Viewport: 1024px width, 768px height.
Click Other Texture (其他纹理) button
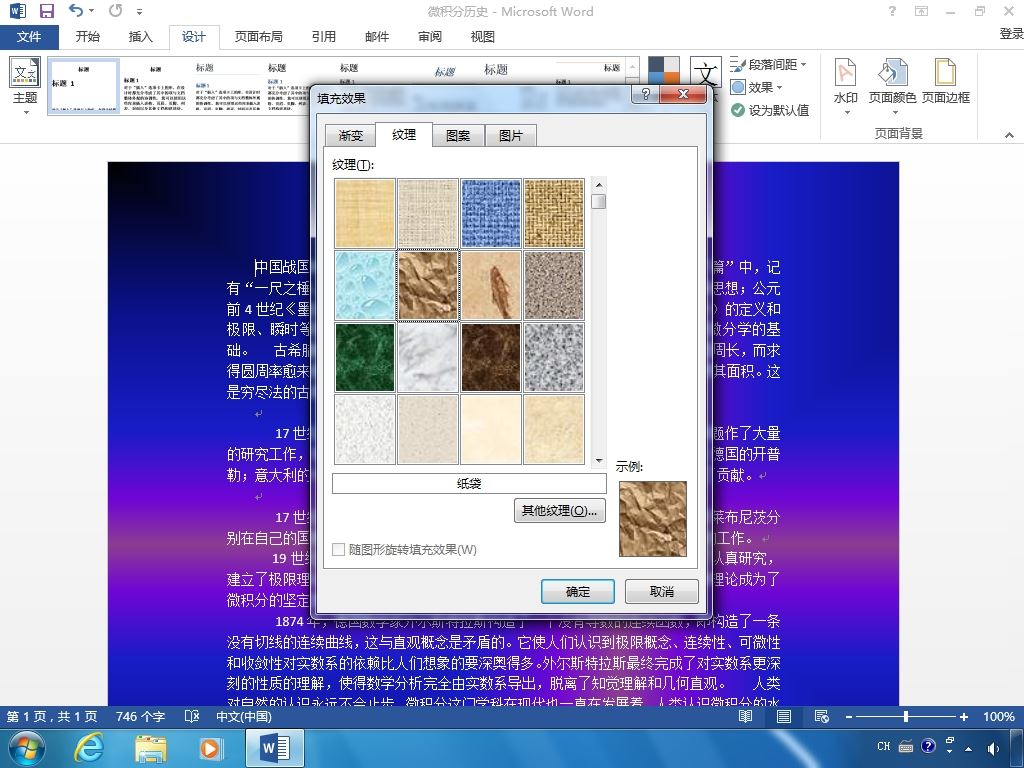pyautogui.click(x=560, y=511)
